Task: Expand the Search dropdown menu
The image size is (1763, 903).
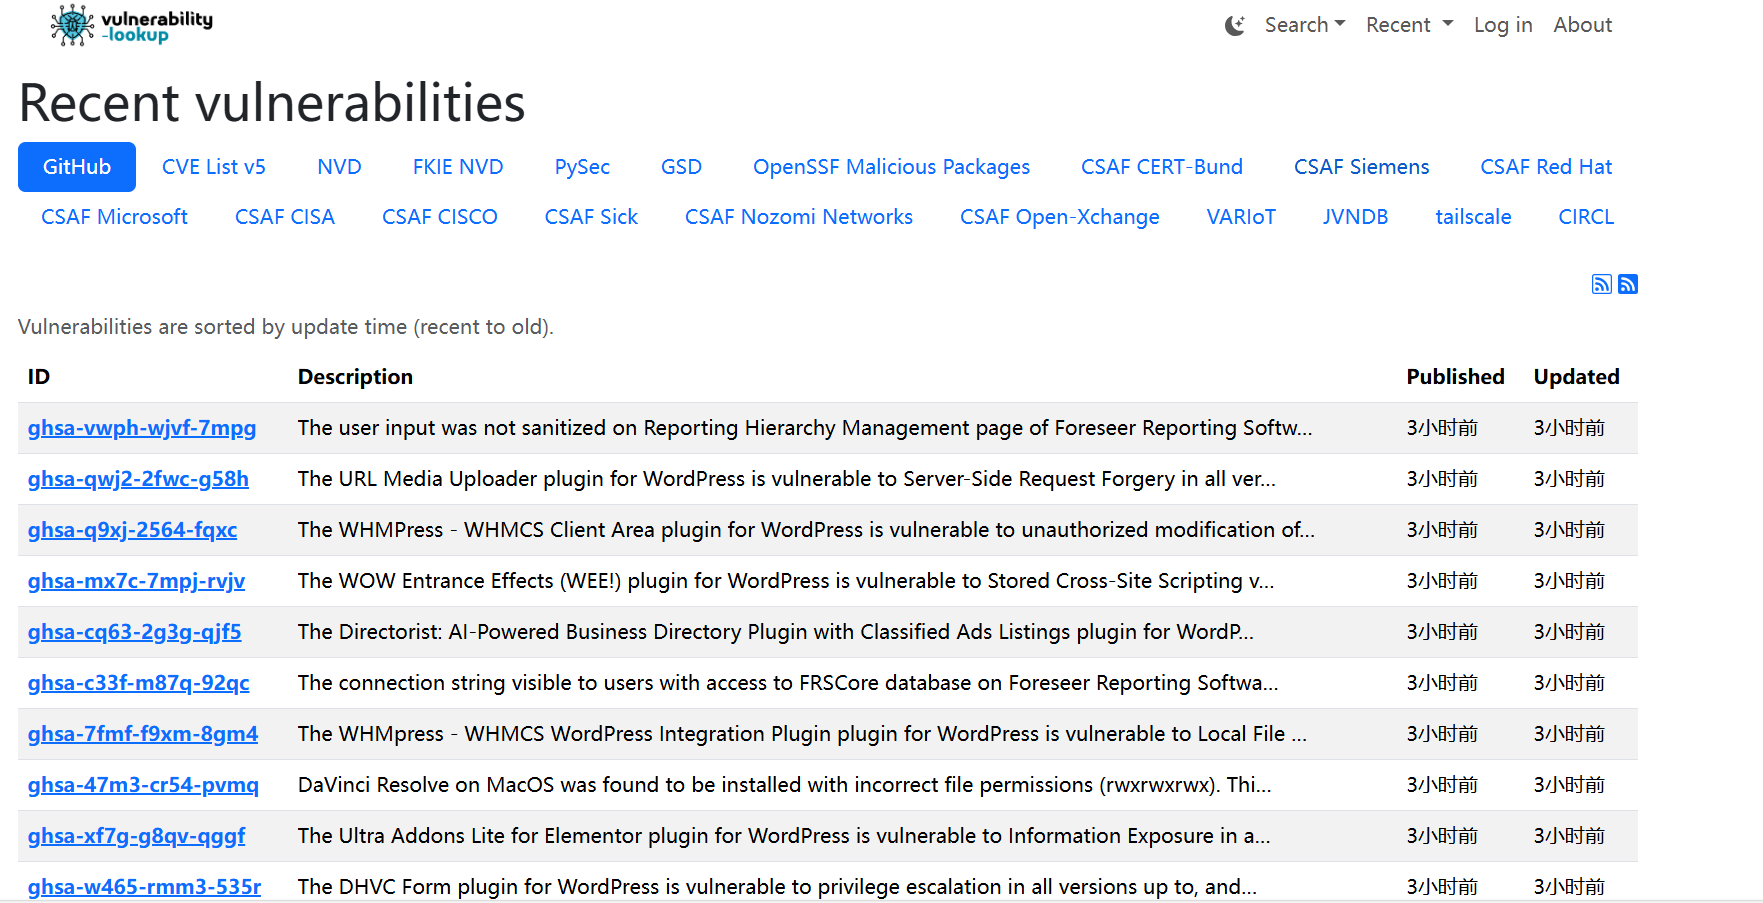Action: (x=1305, y=25)
